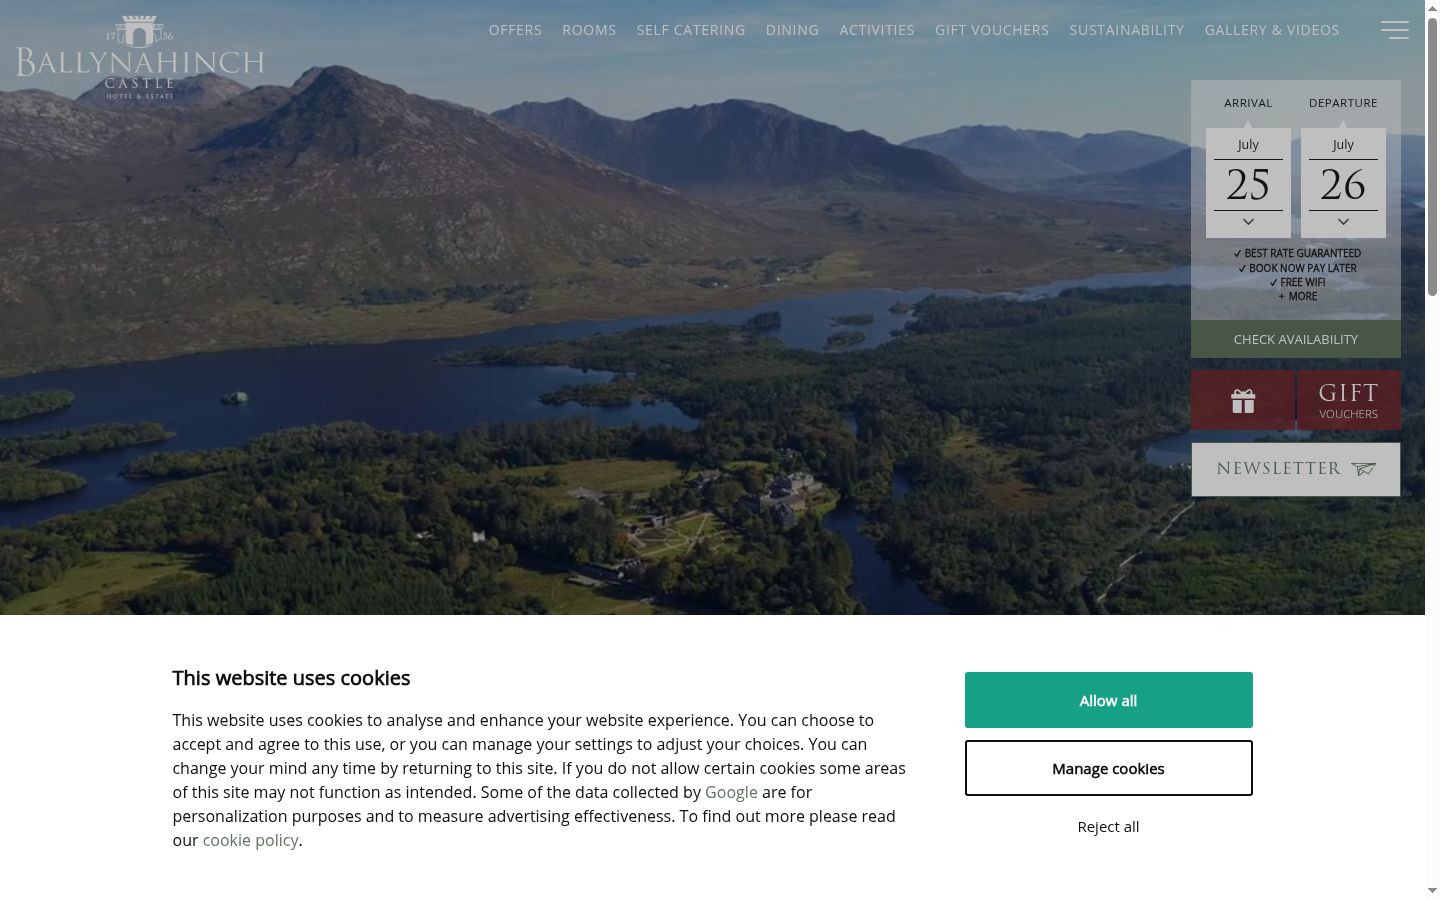
Task: Click Allow all cookies button
Action: tap(1108, 700)
